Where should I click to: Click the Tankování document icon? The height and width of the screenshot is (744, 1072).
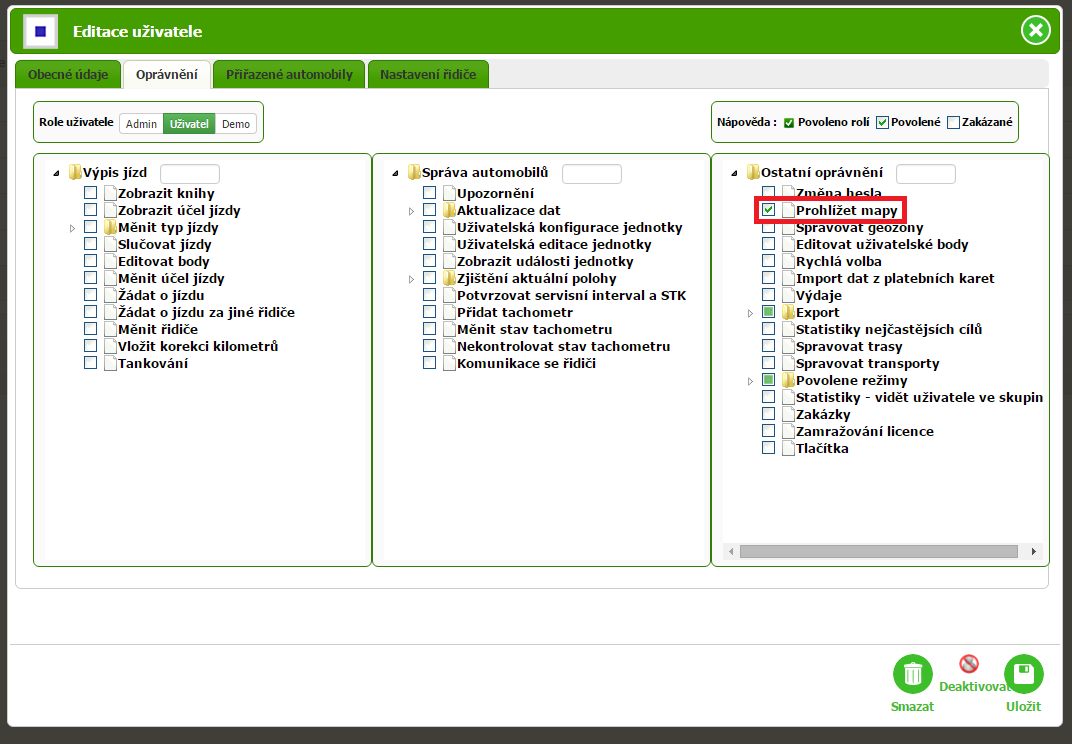110,364
